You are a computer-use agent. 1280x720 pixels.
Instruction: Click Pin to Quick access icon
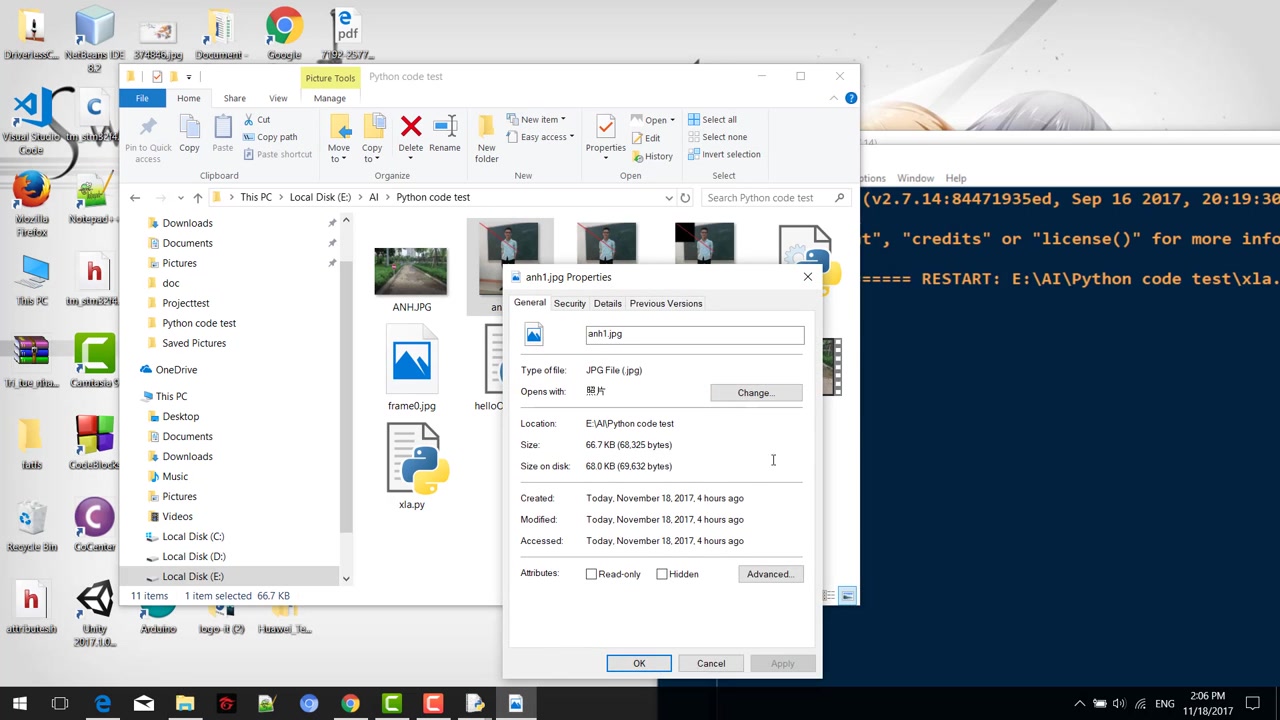coord(148,127)
